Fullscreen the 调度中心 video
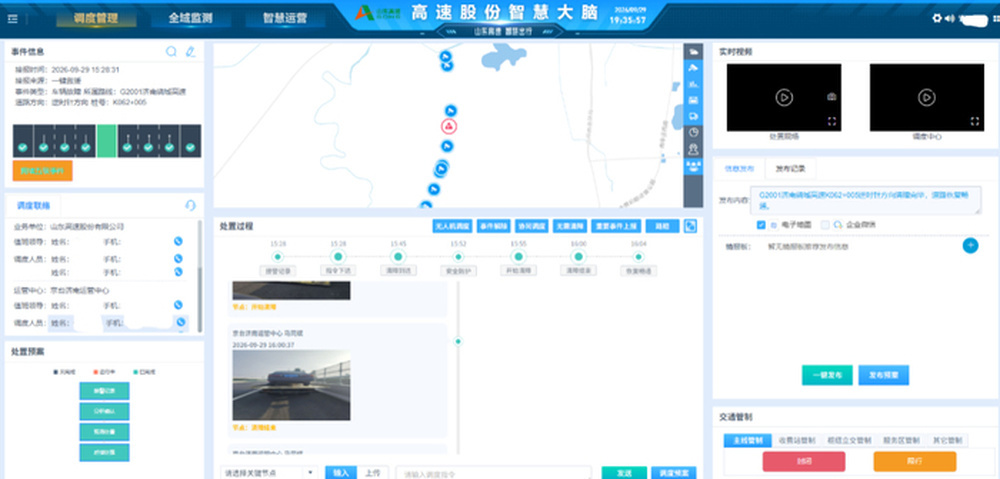 (974, 121)
